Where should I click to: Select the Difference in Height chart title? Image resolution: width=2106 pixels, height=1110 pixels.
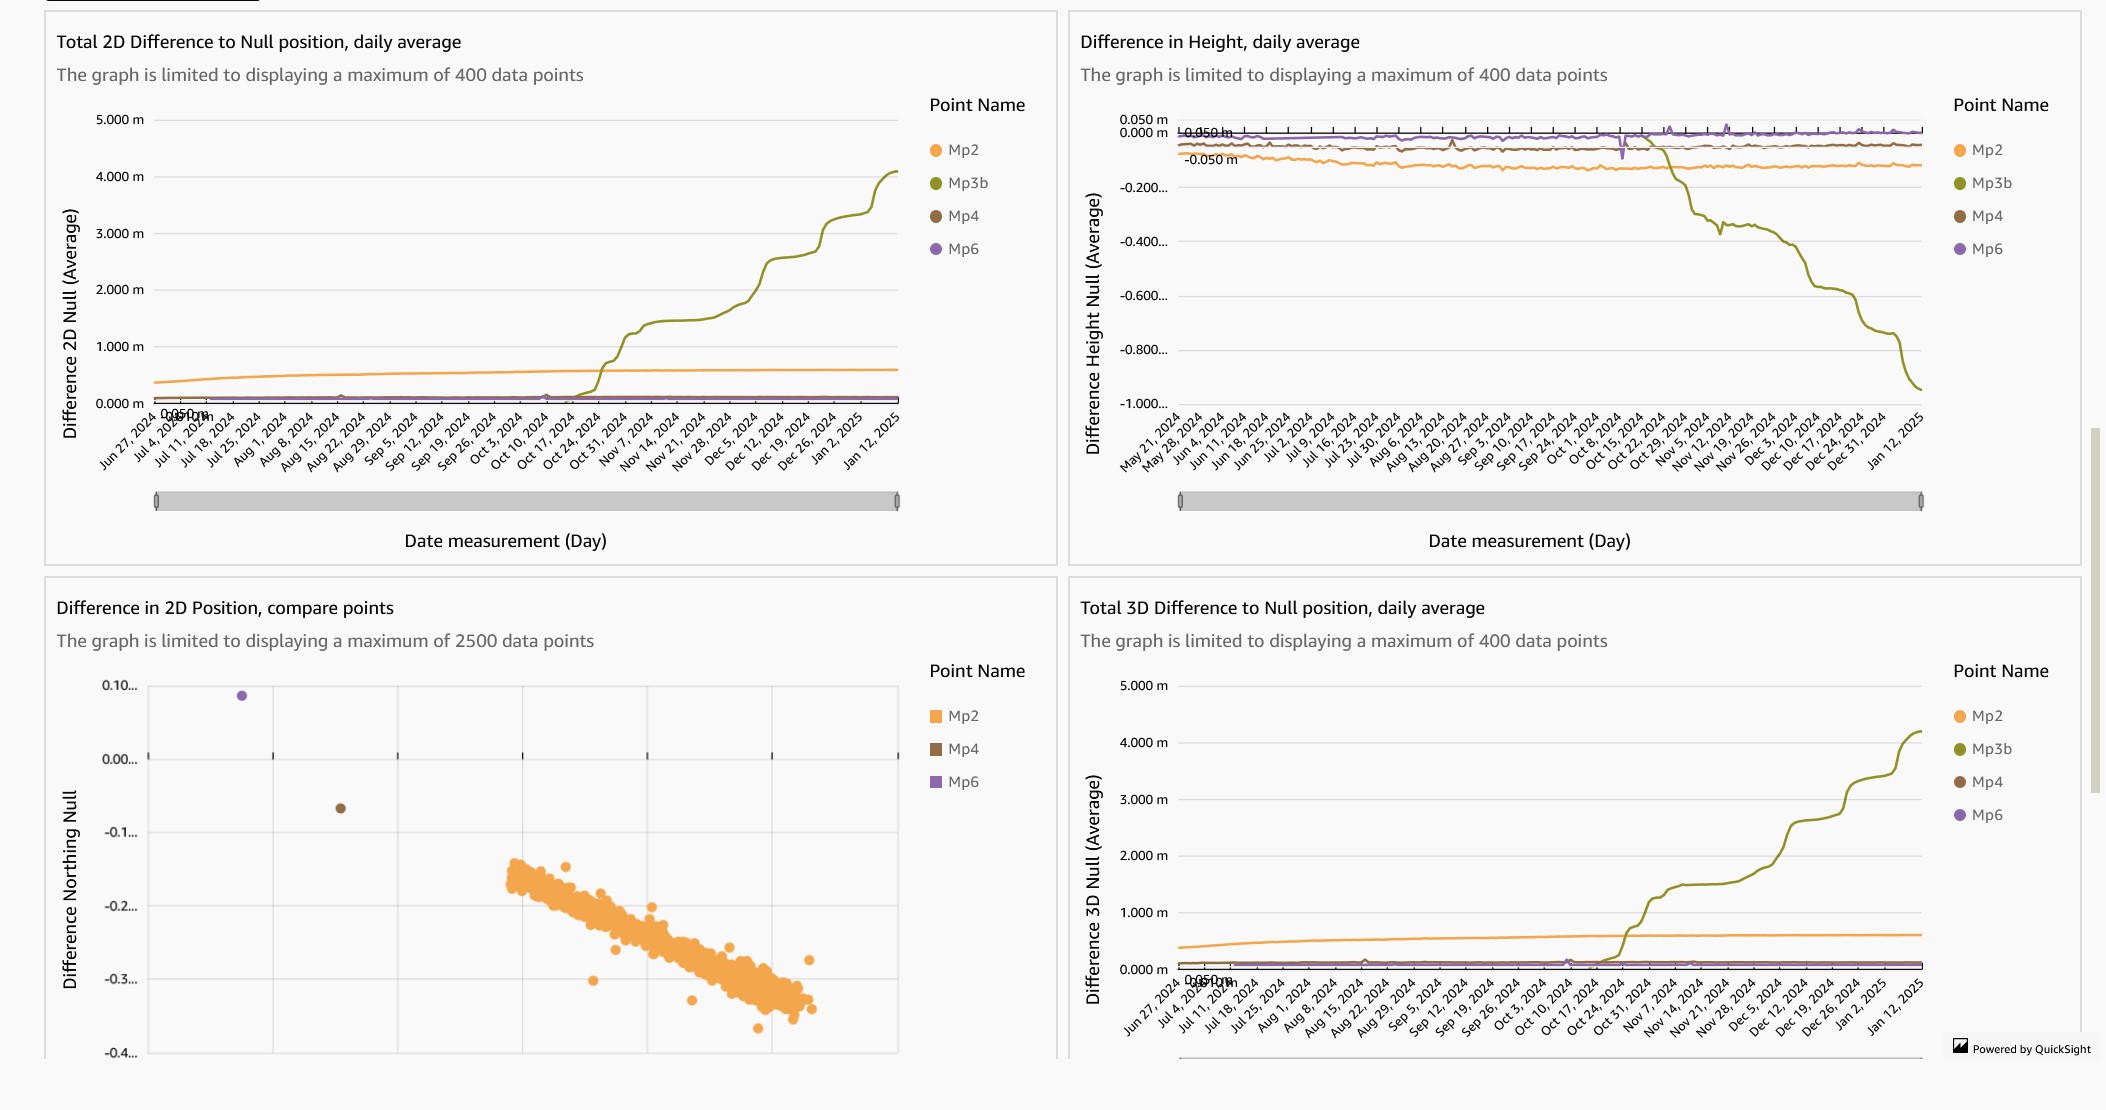pos(1220,42)
